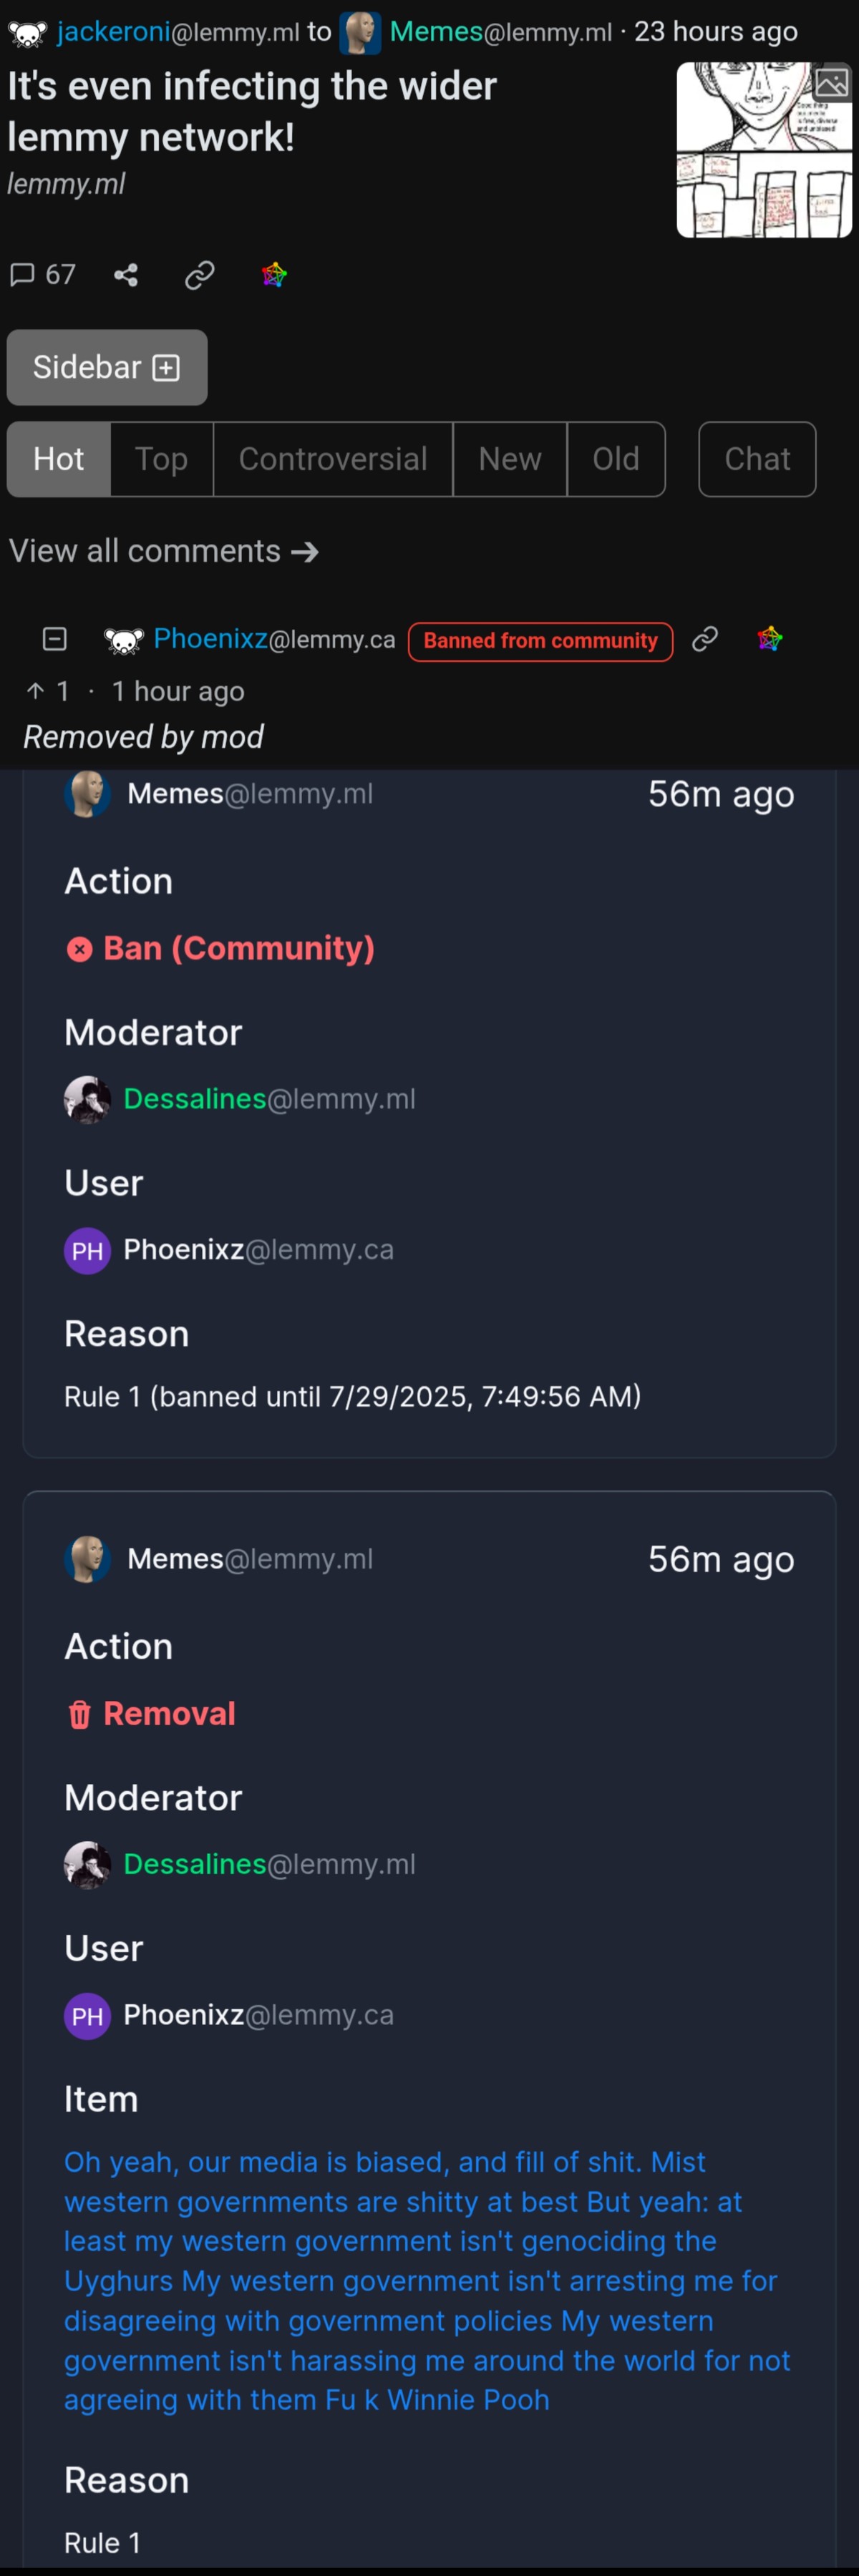
Task: Click the post's permalink chain icon
Action: tap(200, 275)
